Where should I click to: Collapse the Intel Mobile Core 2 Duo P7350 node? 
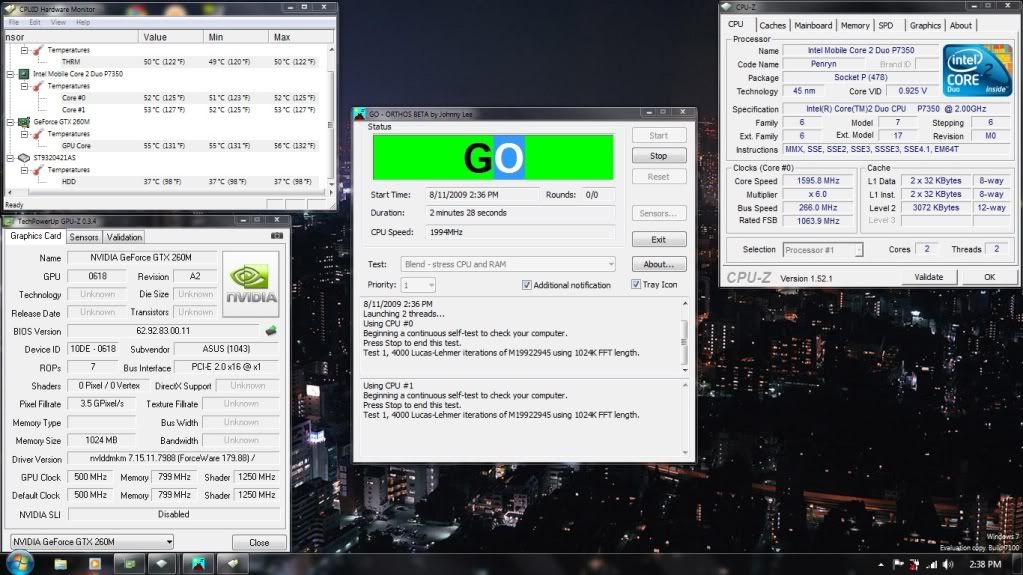[10, 74]
